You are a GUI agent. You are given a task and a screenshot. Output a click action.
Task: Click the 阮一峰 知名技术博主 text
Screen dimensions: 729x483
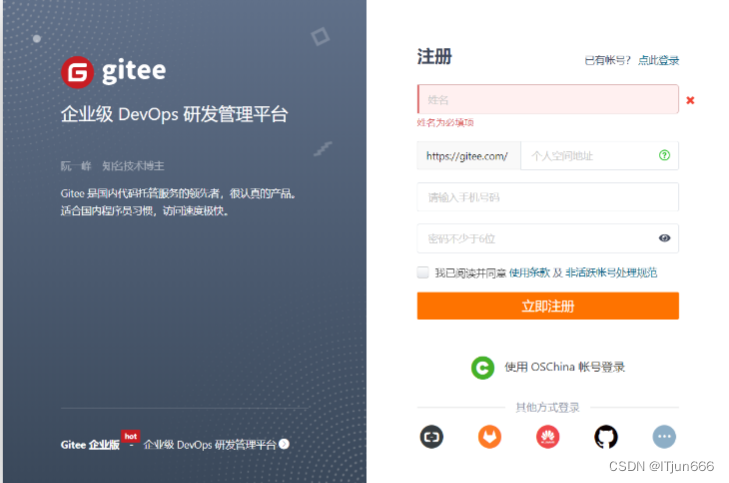(x=112, y=166)
